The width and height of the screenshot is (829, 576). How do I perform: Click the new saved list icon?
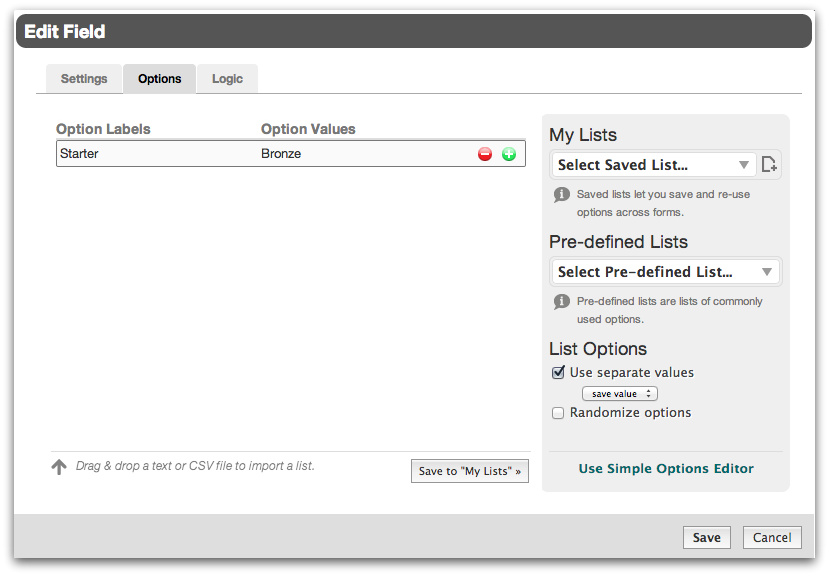pyautogui.click(x=769, y=165)
